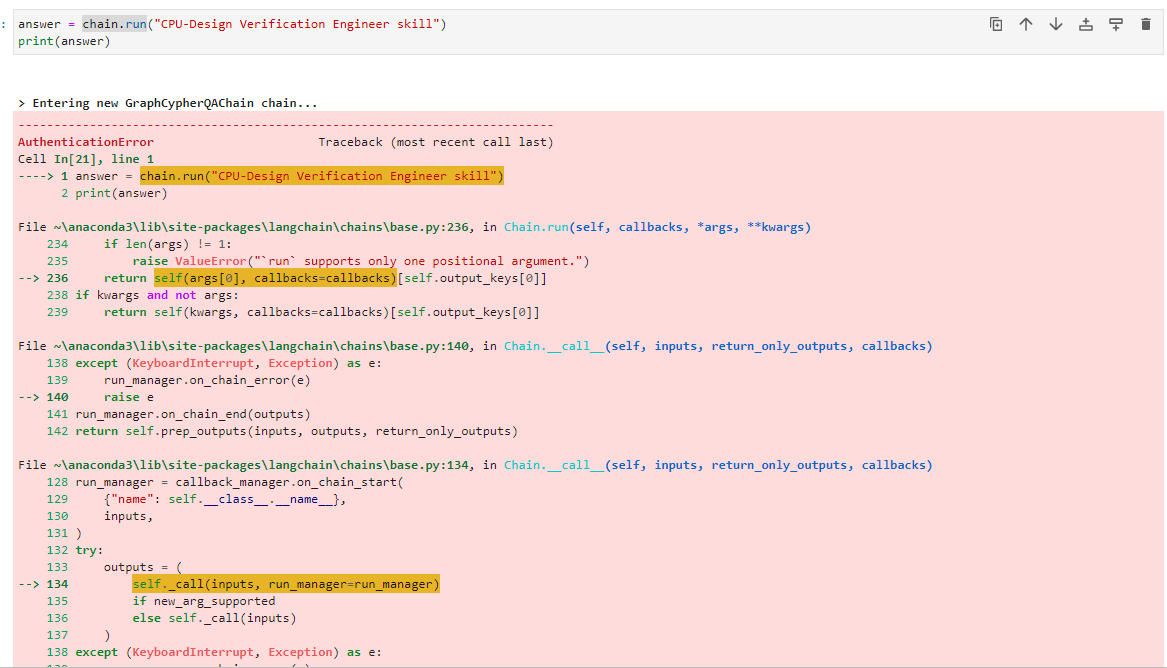
Task: Click 'run_manager.on_chain_error(e)' line 139
Action: click(x=207, y=380)
